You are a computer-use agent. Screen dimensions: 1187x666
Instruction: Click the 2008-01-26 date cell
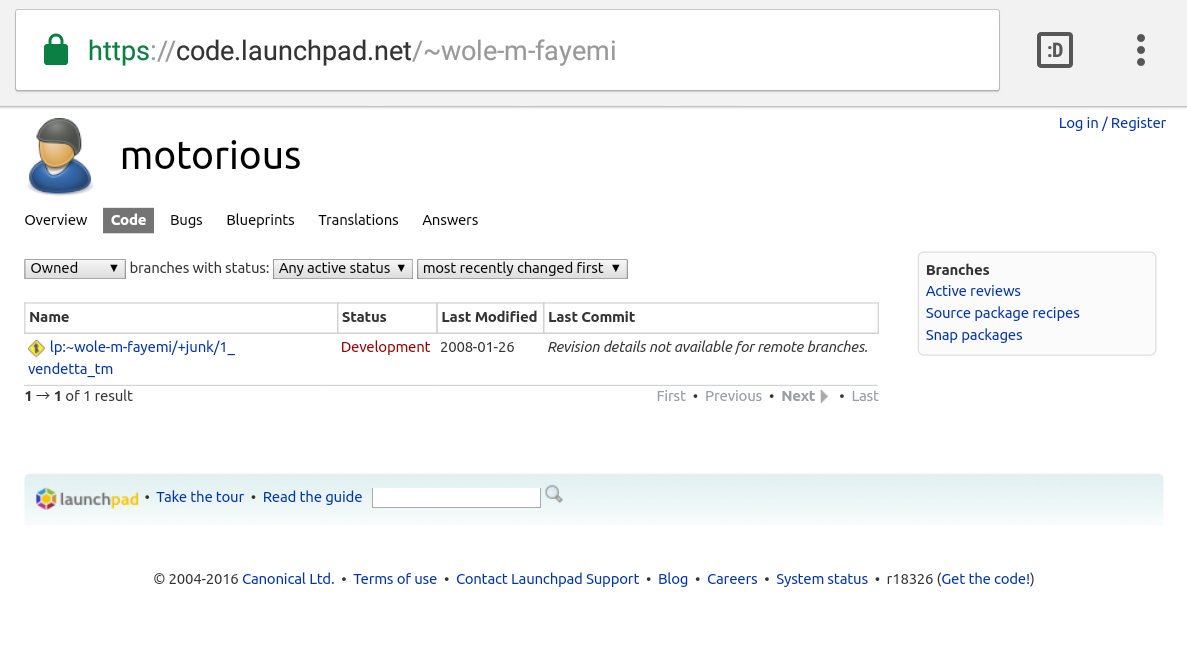(x=477, y=347)
